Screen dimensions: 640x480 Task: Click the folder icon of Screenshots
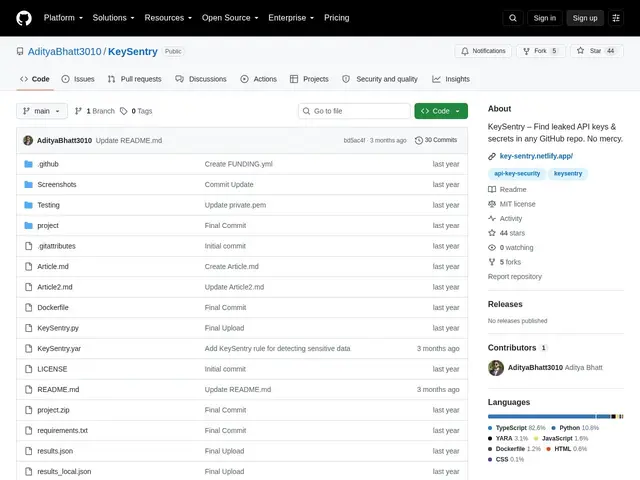click(x=28, y=184)
